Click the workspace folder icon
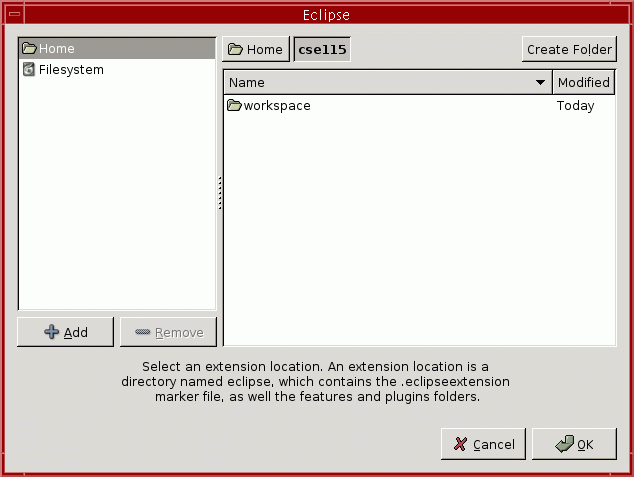The width and height of the screenshot is (634, 477). pos(234,106)
